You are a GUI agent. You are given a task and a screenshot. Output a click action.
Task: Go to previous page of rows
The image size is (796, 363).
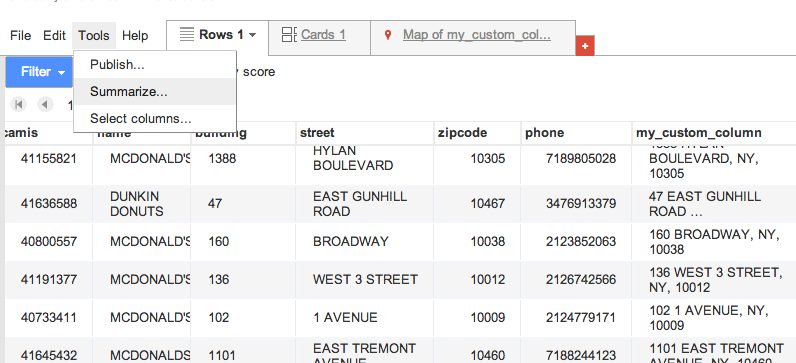click(45, 105)
